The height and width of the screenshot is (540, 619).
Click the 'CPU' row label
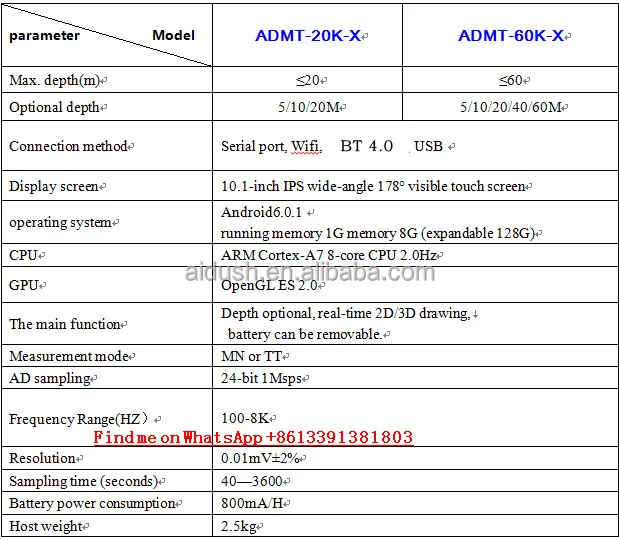(x=23, y=255)
